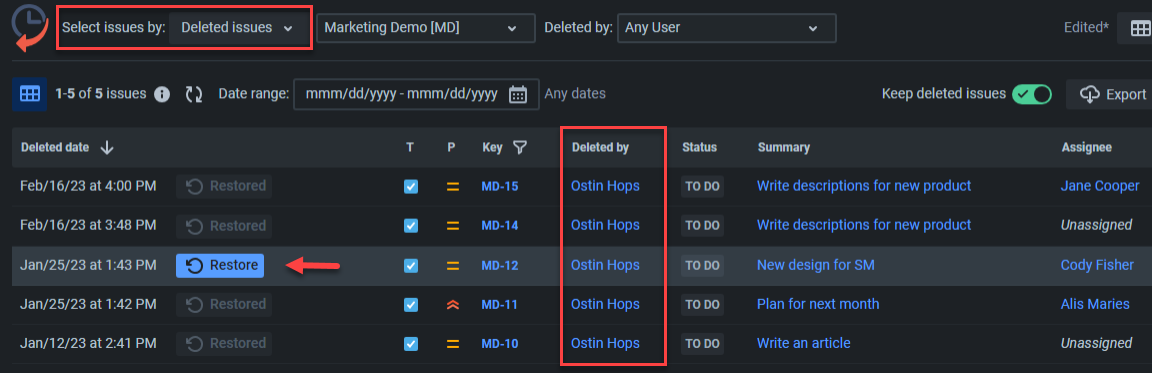Screen dimensions: 1152x373
Task: Click the filter funnel icon beside Key
Action: [519, 148]
